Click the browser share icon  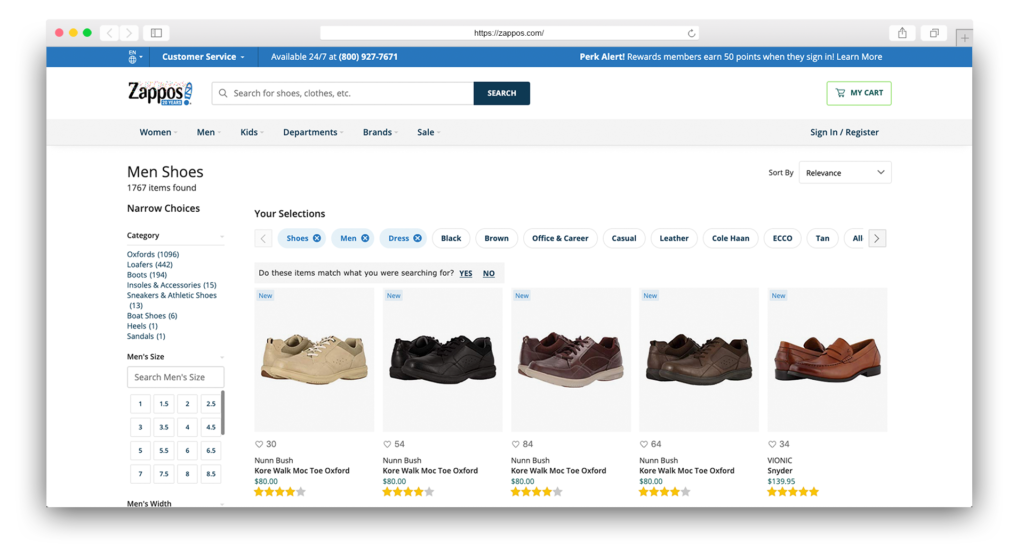click(902, 33)
